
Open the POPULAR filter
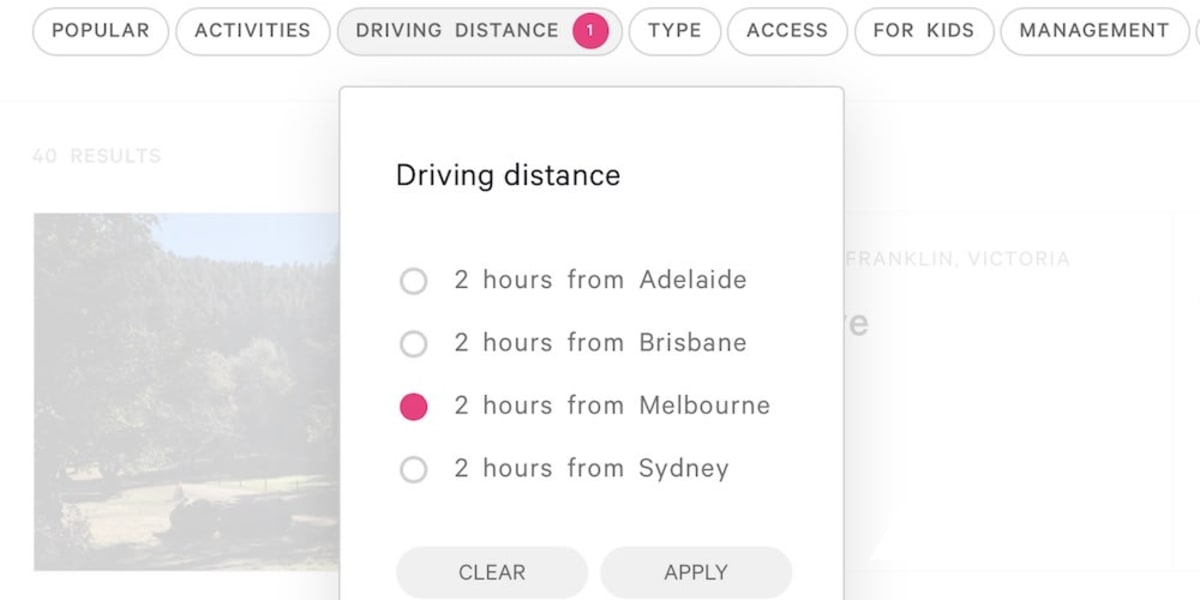[x=100, y=30]
